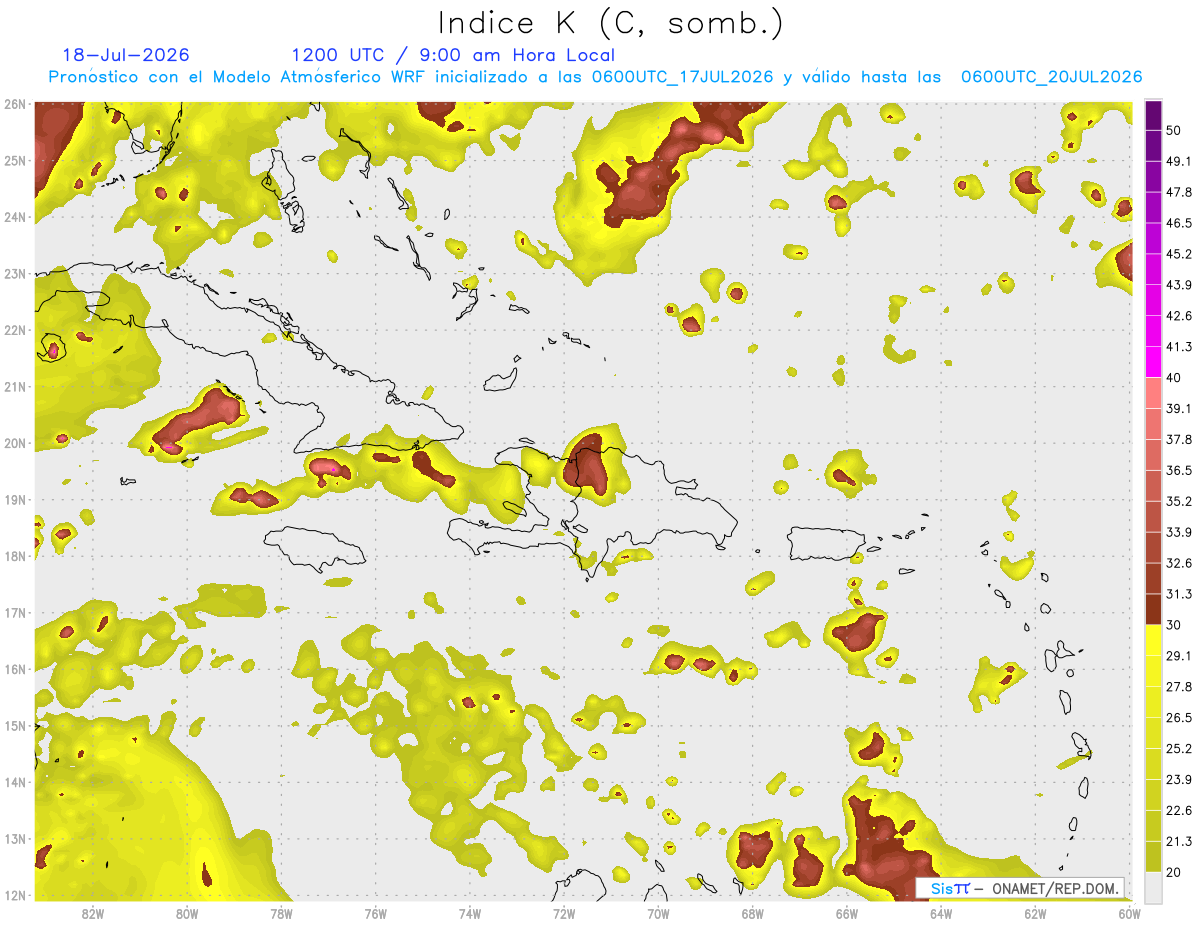
Task: Click colorbar value '27.8'
Action: tap(1180, 687)
